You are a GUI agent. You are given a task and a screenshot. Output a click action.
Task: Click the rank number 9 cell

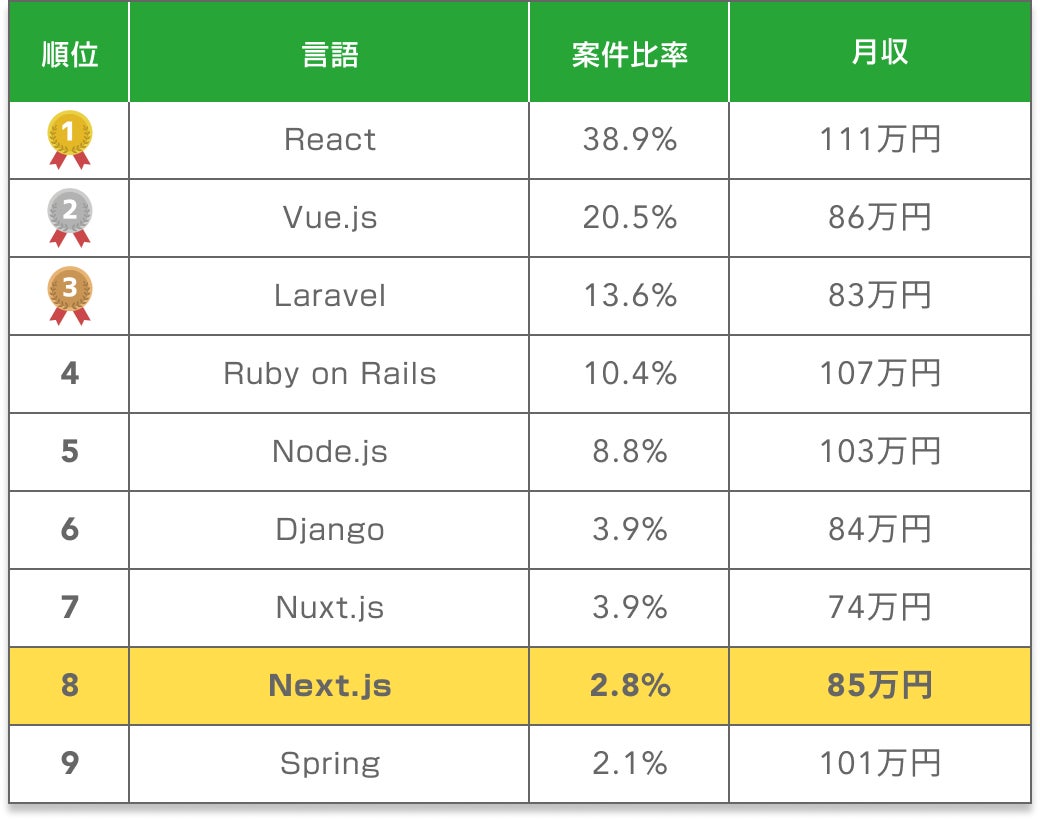click(69, 764)
